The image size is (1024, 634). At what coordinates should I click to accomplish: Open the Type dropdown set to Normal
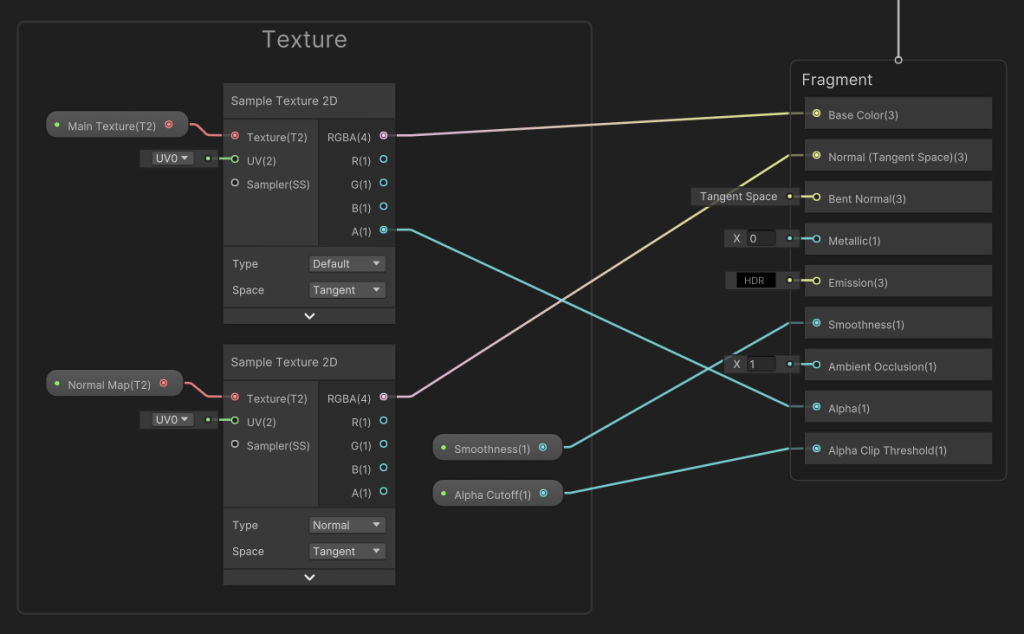click(347, 525)
